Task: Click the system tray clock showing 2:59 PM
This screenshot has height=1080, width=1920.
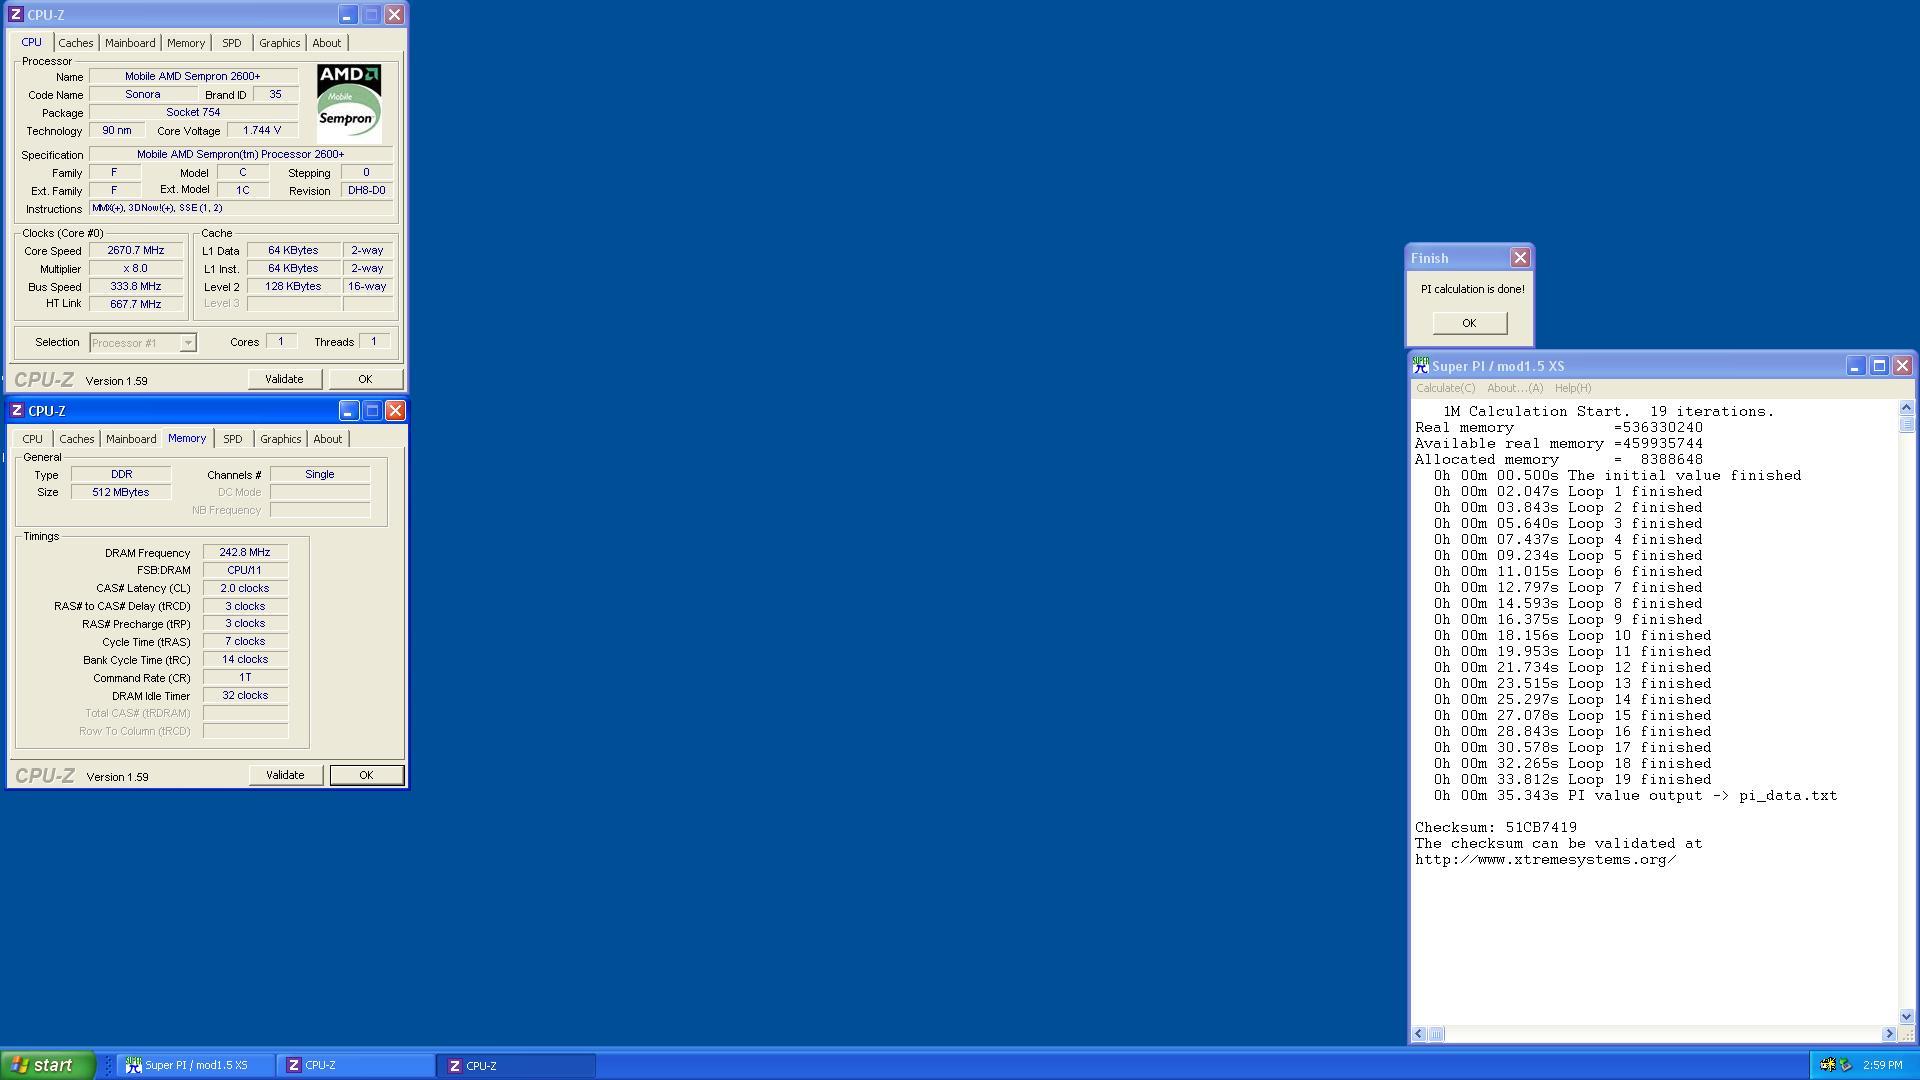Action: click(x=1882, y=1065)
